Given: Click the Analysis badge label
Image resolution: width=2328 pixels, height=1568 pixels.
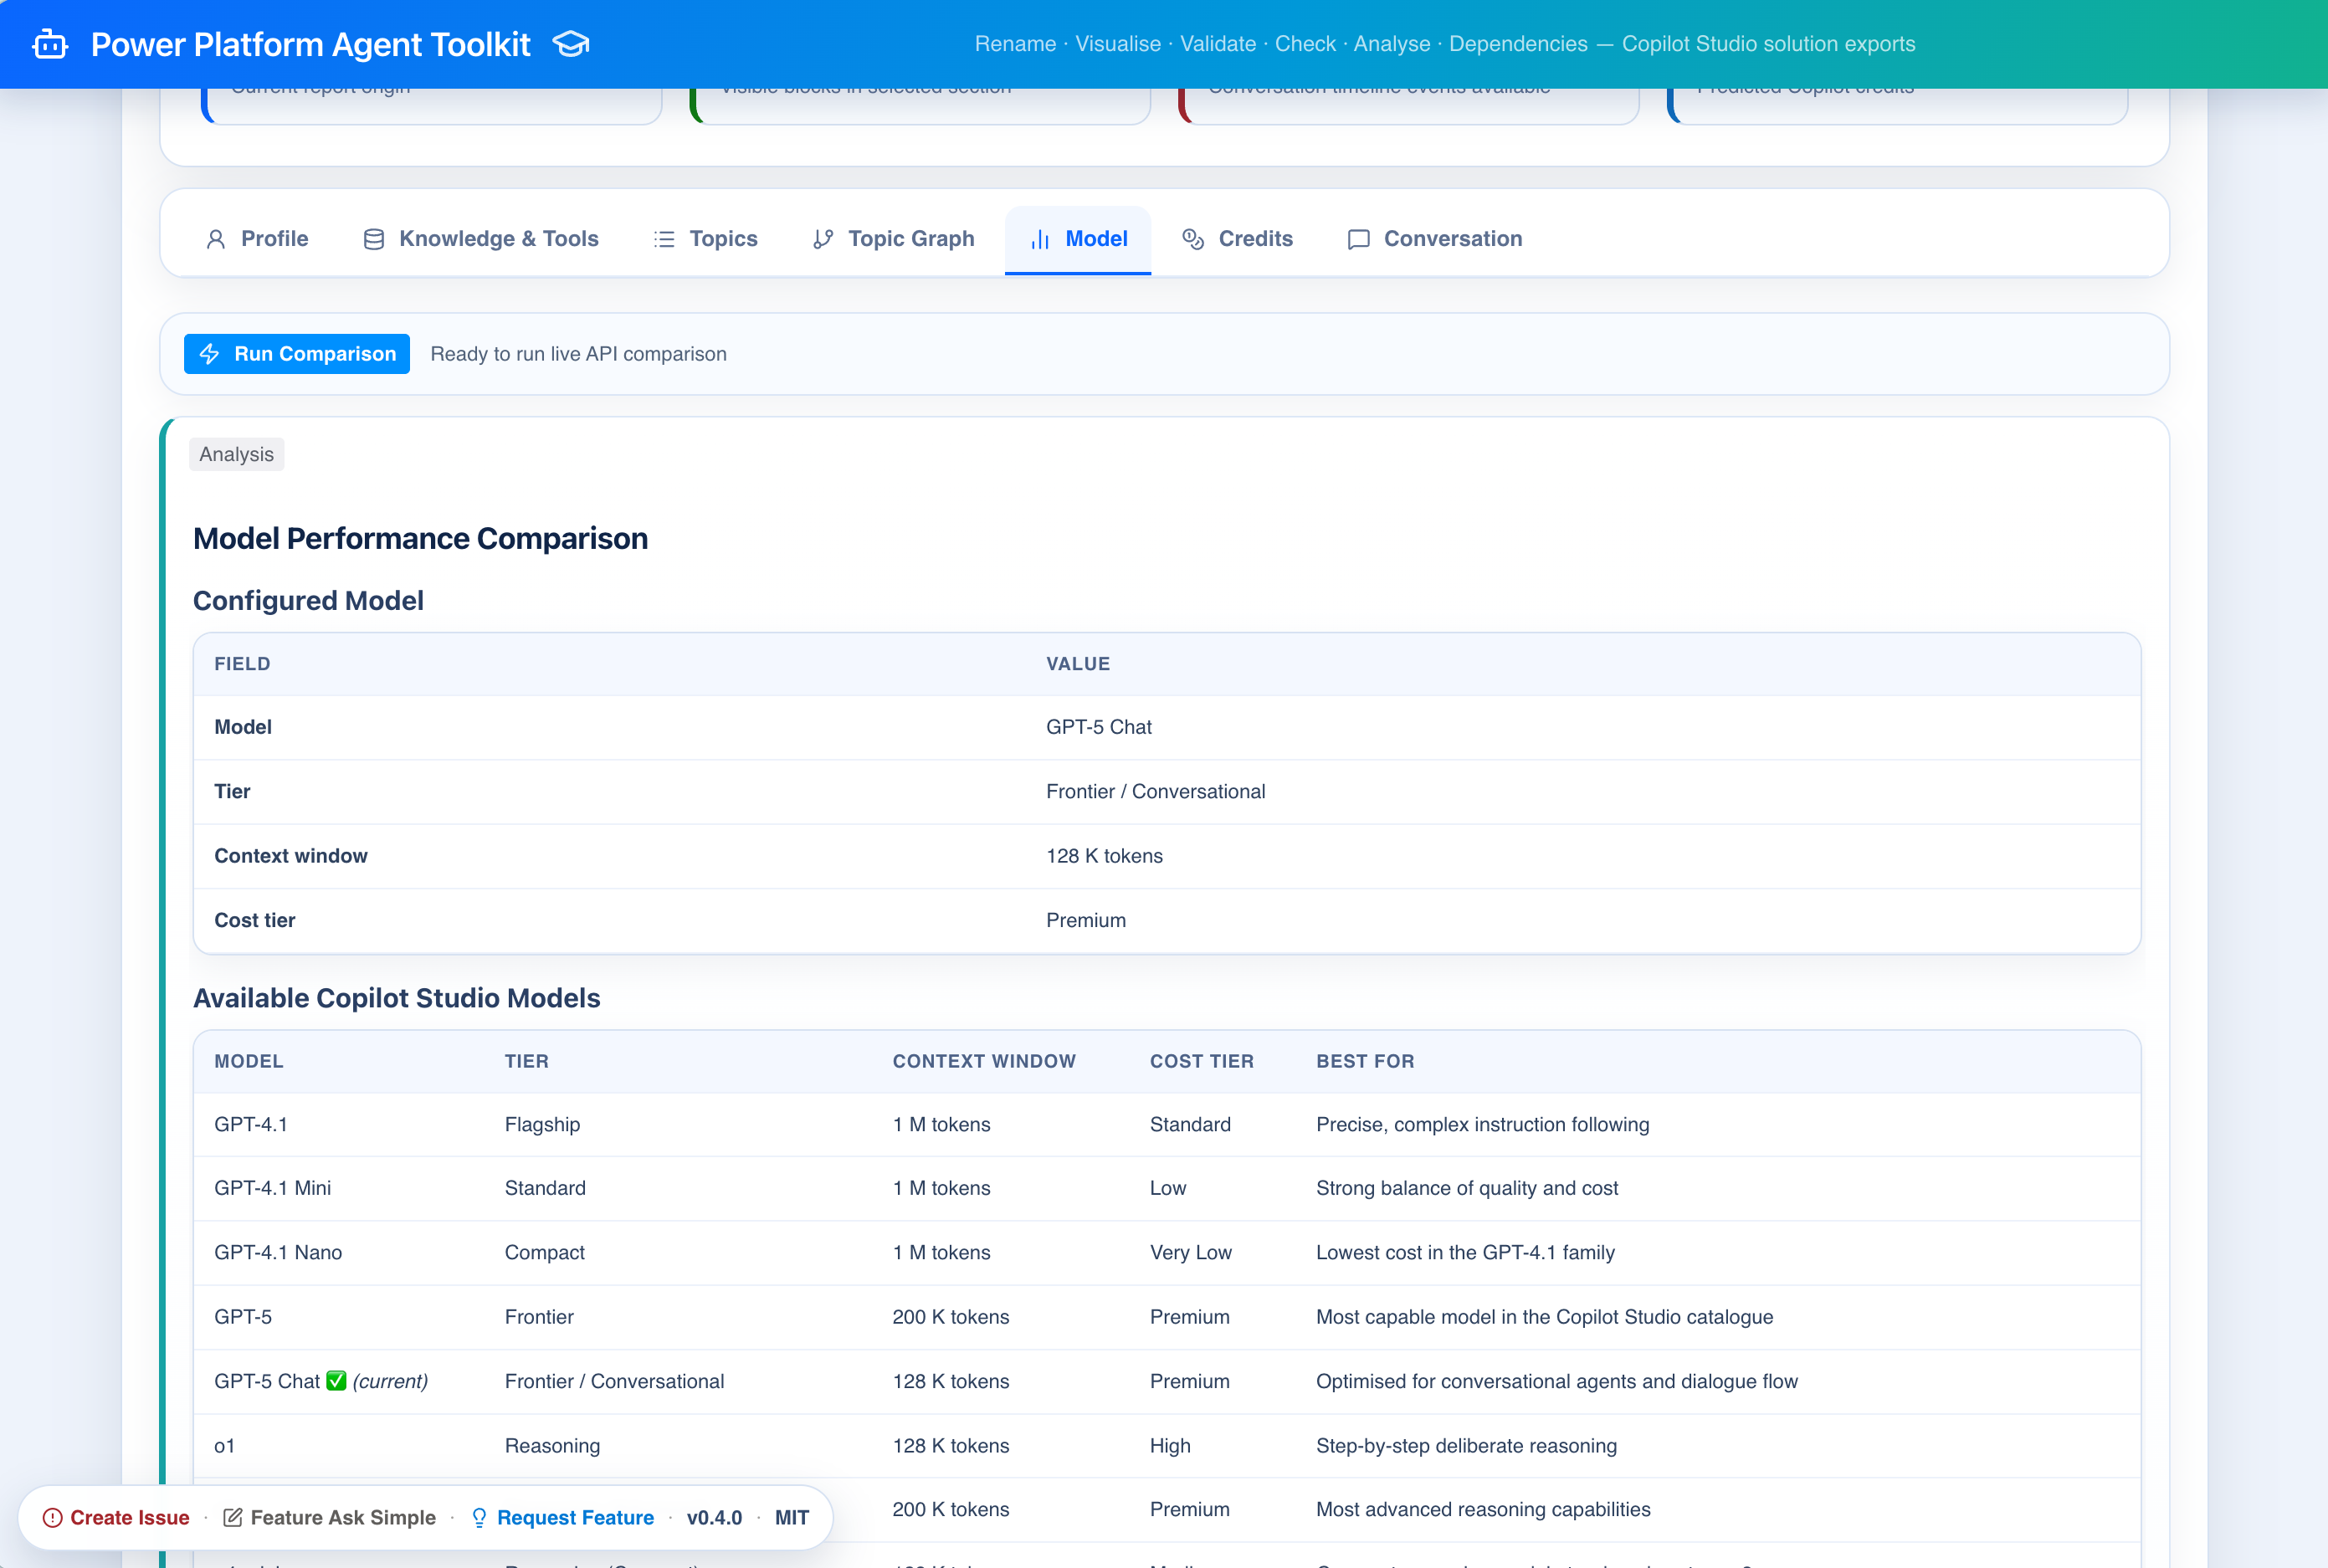Looking at the screenshot, I should pos(236,454).
